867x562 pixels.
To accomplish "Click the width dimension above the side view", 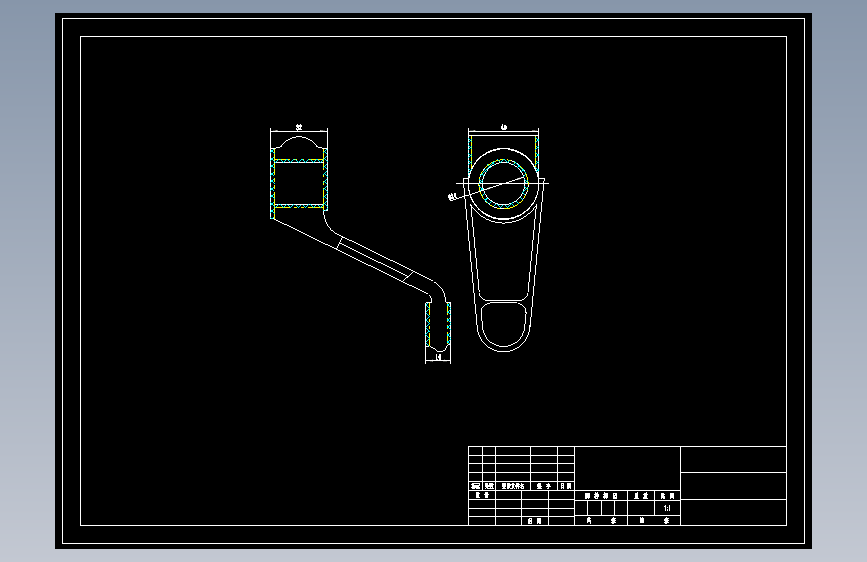I will 299,128.
